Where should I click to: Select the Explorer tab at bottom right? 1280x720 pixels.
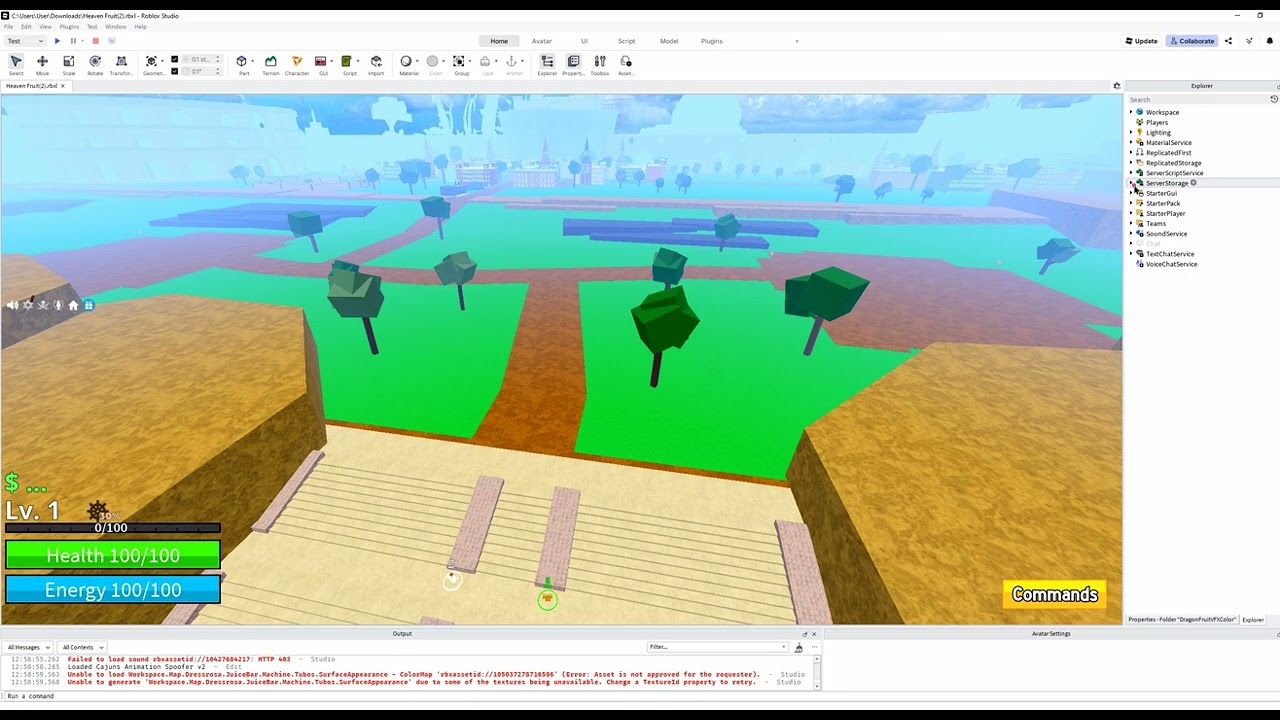(x=1253, y=620)
